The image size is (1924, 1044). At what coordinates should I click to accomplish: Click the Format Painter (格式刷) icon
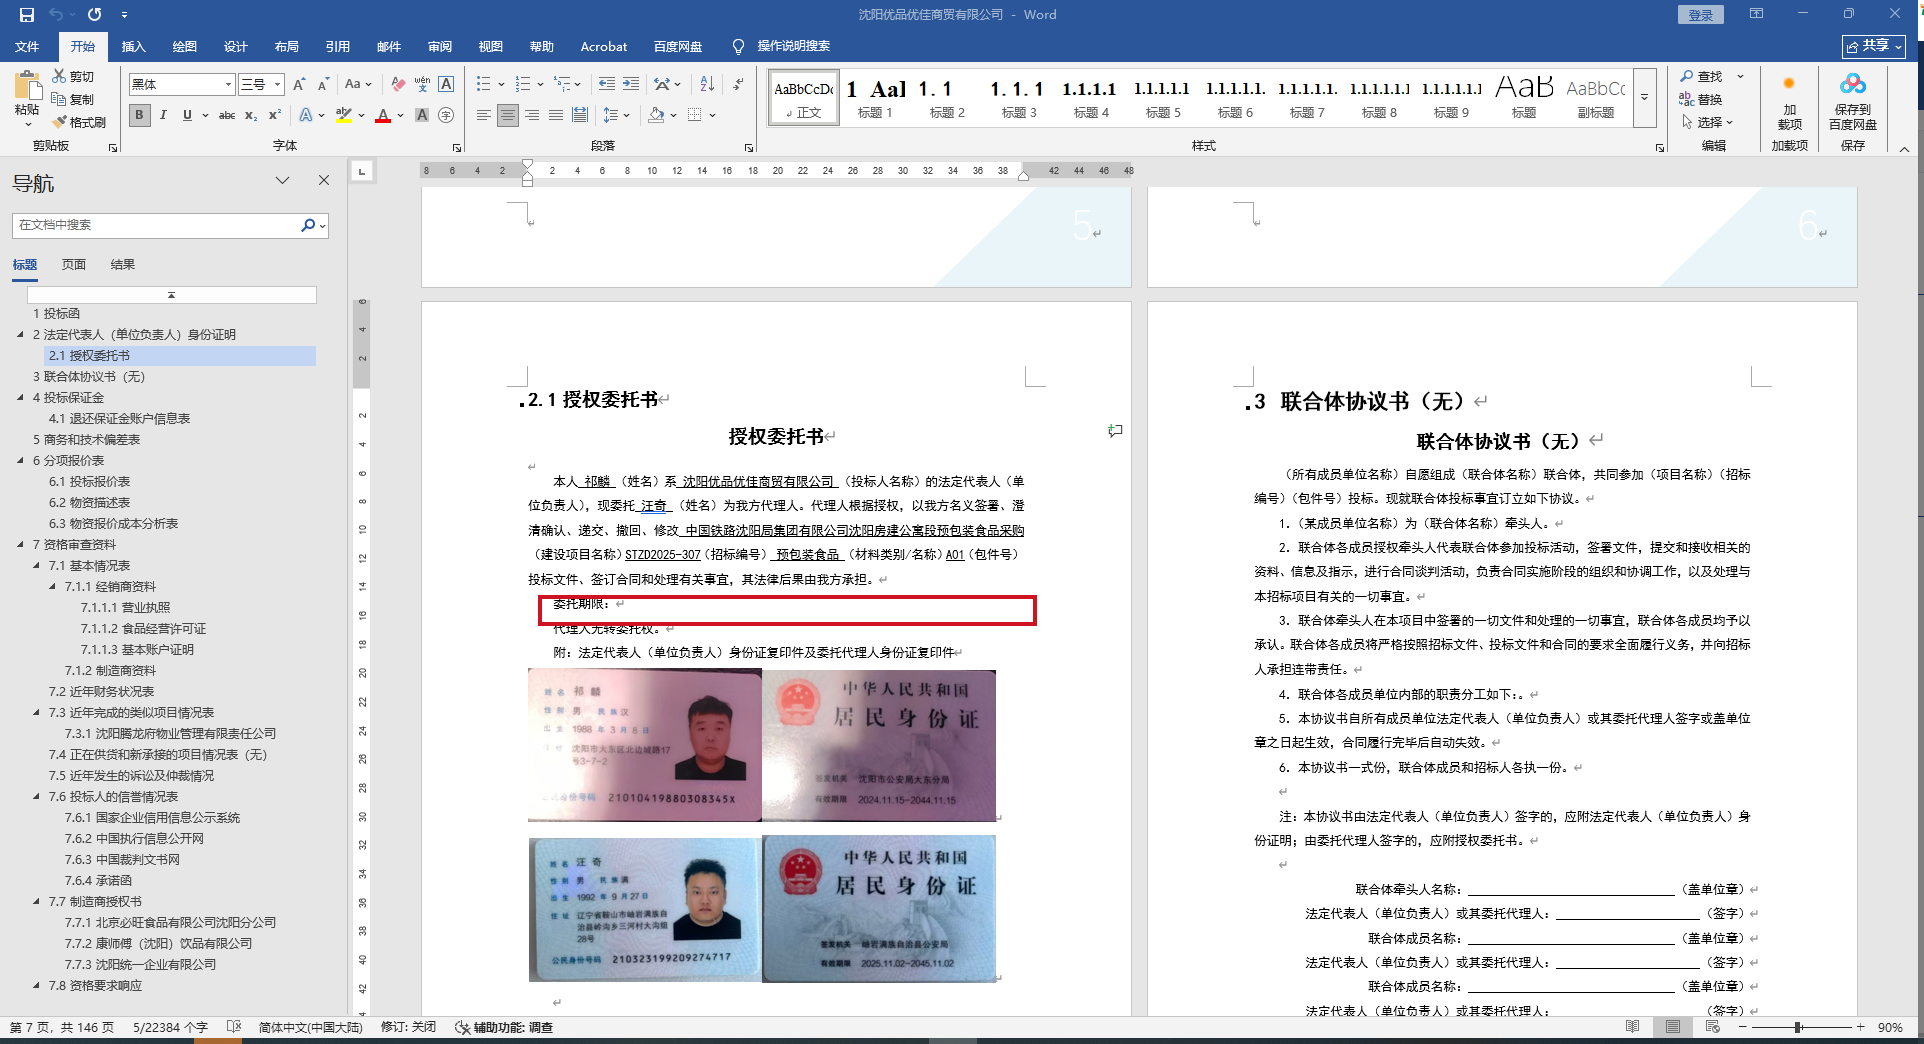coord(59,122)
